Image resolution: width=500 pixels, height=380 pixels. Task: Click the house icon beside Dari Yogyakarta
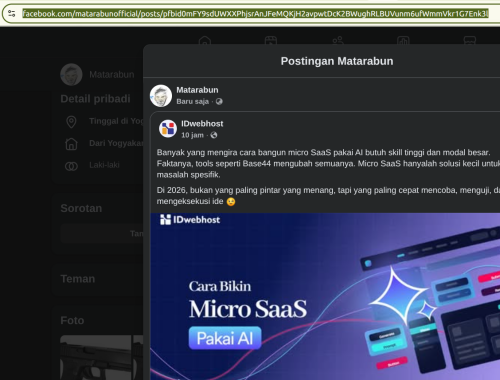71,144
